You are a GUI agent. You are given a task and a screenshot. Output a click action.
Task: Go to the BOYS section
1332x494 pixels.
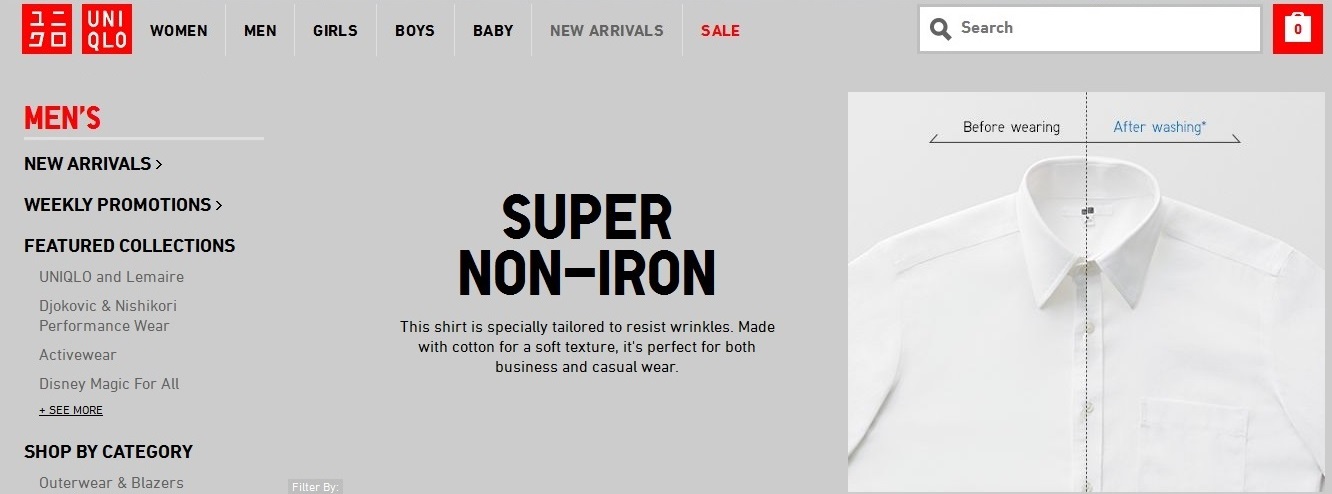415,31
